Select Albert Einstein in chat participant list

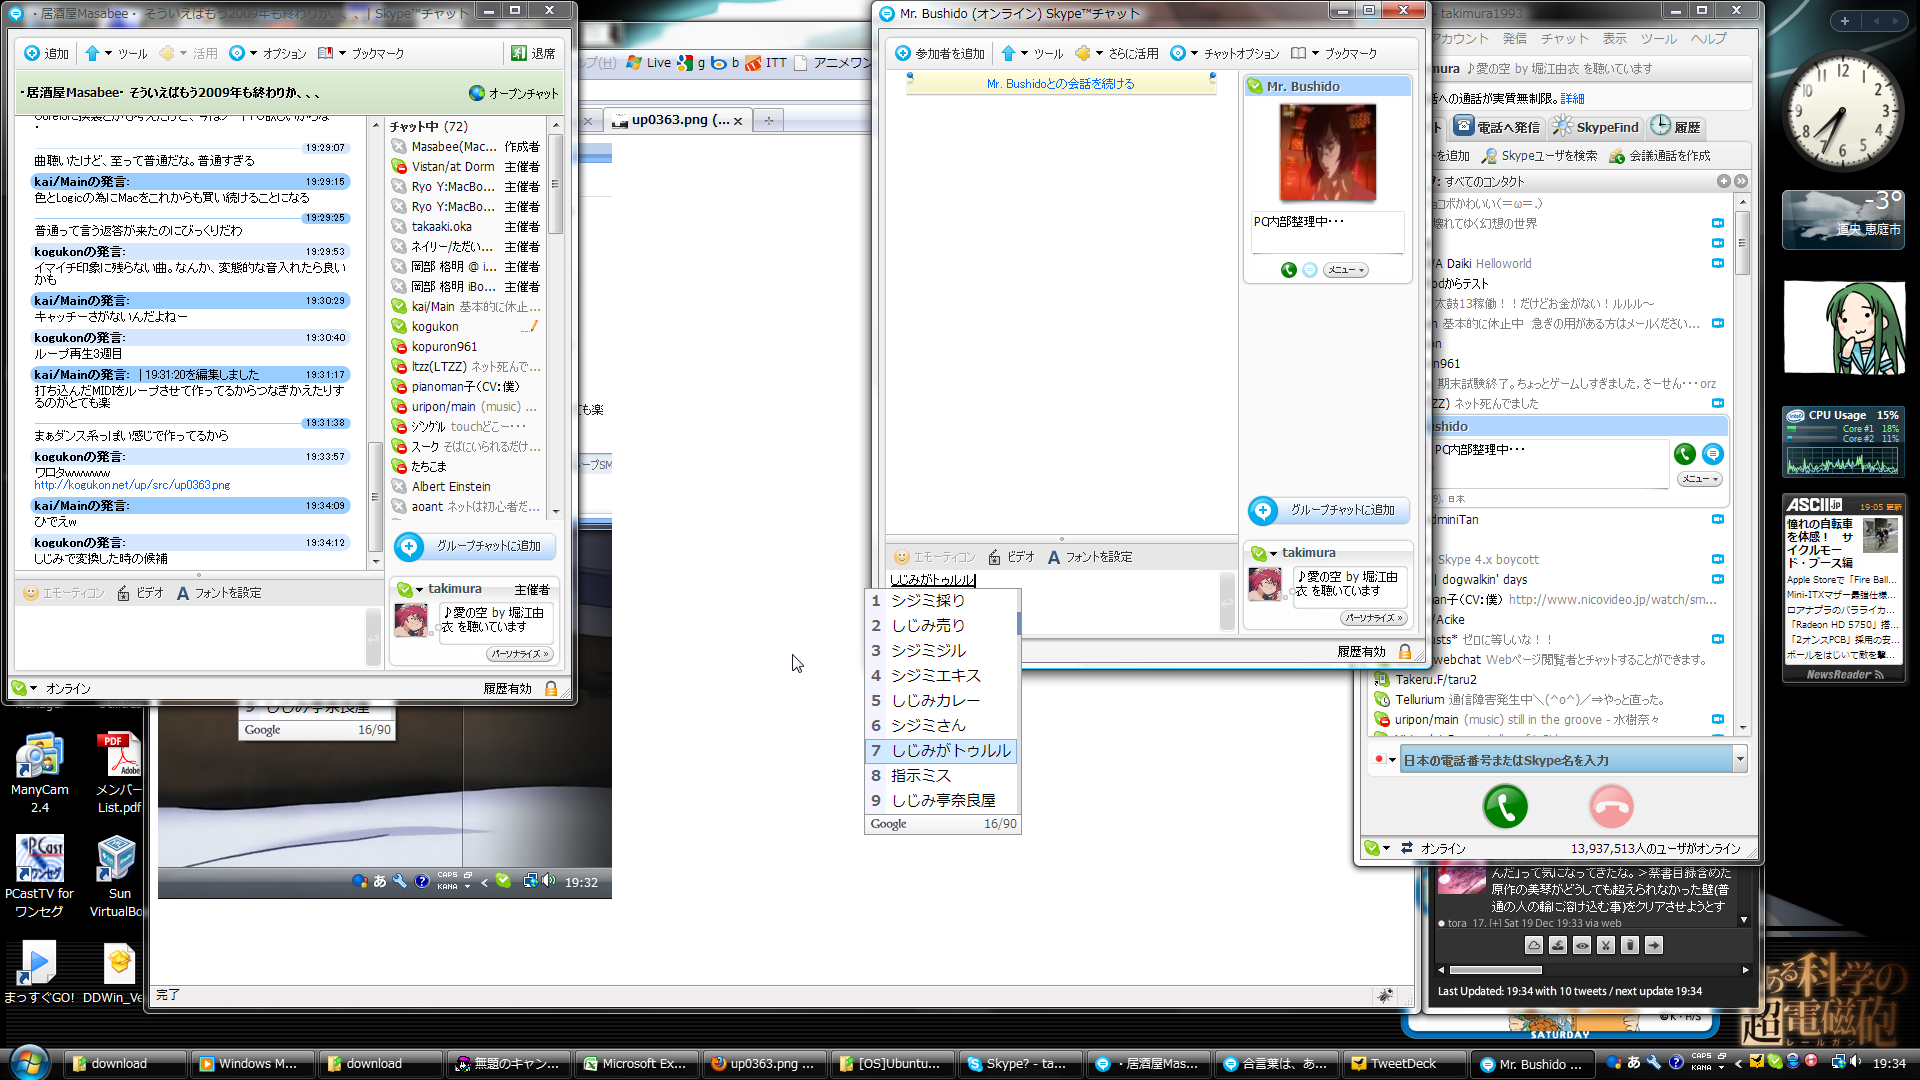click(451, 487)
